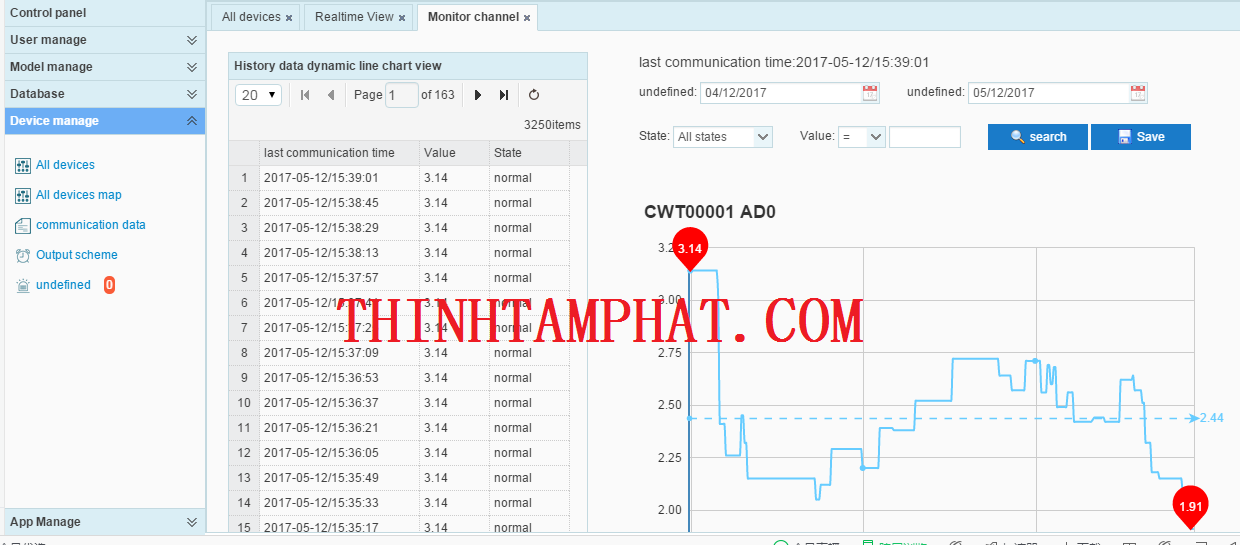This screenshot has width=1240, height=545.
Task: Go to next page of history table
Action: click(x=478, y=95)
